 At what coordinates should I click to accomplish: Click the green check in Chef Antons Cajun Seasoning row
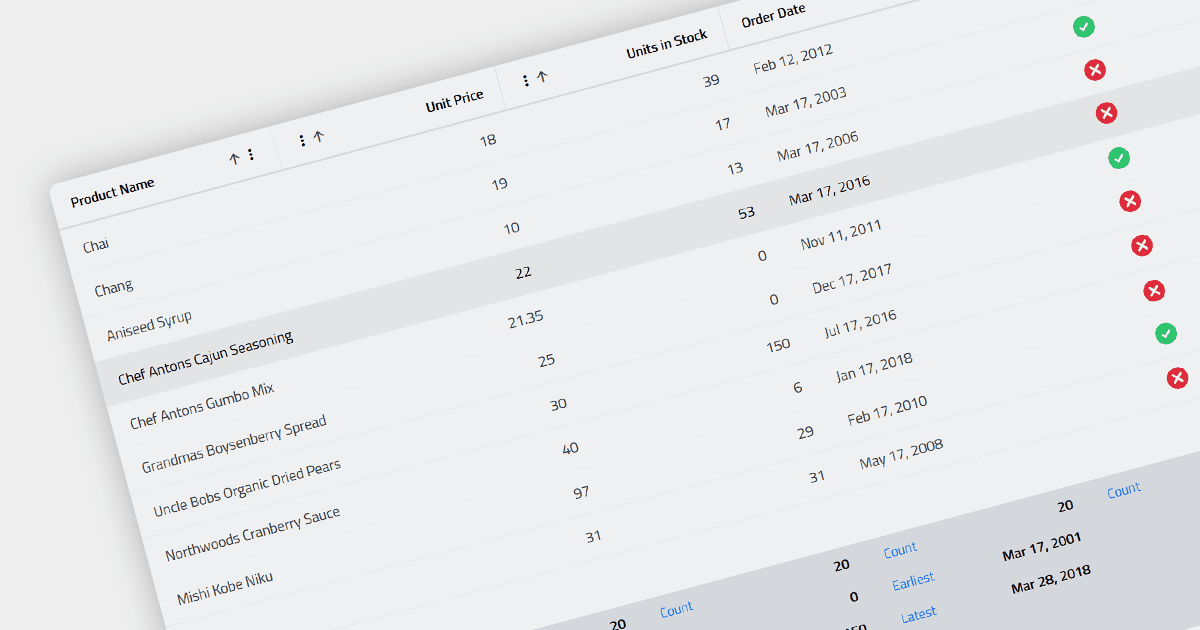pyautogui.click(x=1119, y=158)
